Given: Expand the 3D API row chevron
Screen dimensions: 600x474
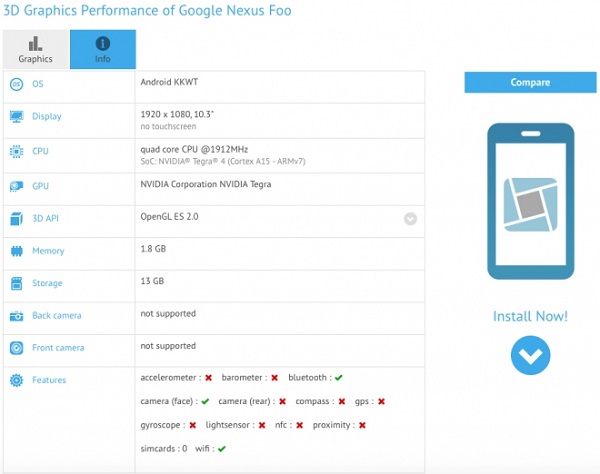Looking at the screenshot, I should (x=410, y=219).
